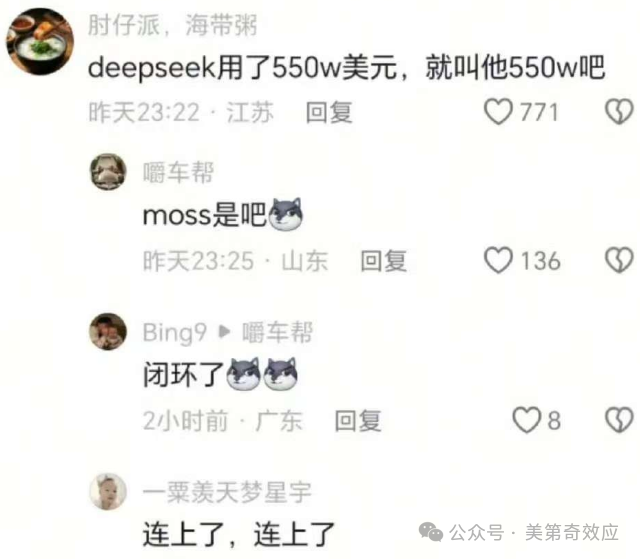The width and height of the screenshot is (640, 559).
Task: Like the moss是吧 reply
Action: [x=498, y=260]
